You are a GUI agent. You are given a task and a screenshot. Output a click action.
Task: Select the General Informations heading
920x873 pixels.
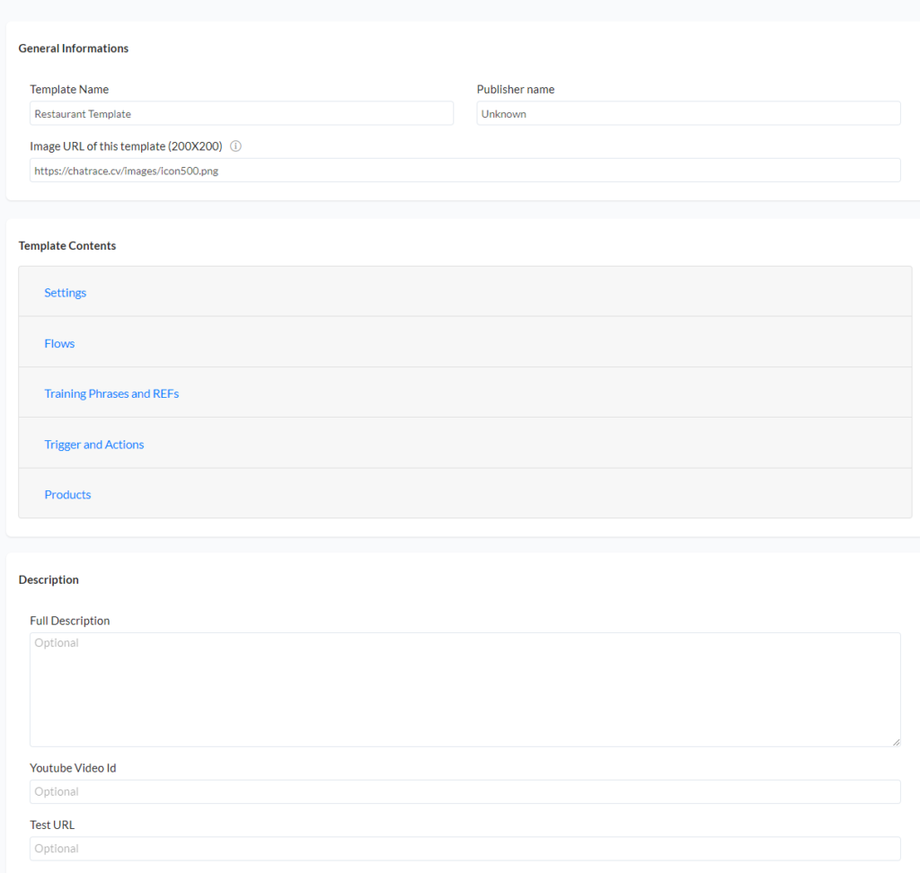click(73, 48)
